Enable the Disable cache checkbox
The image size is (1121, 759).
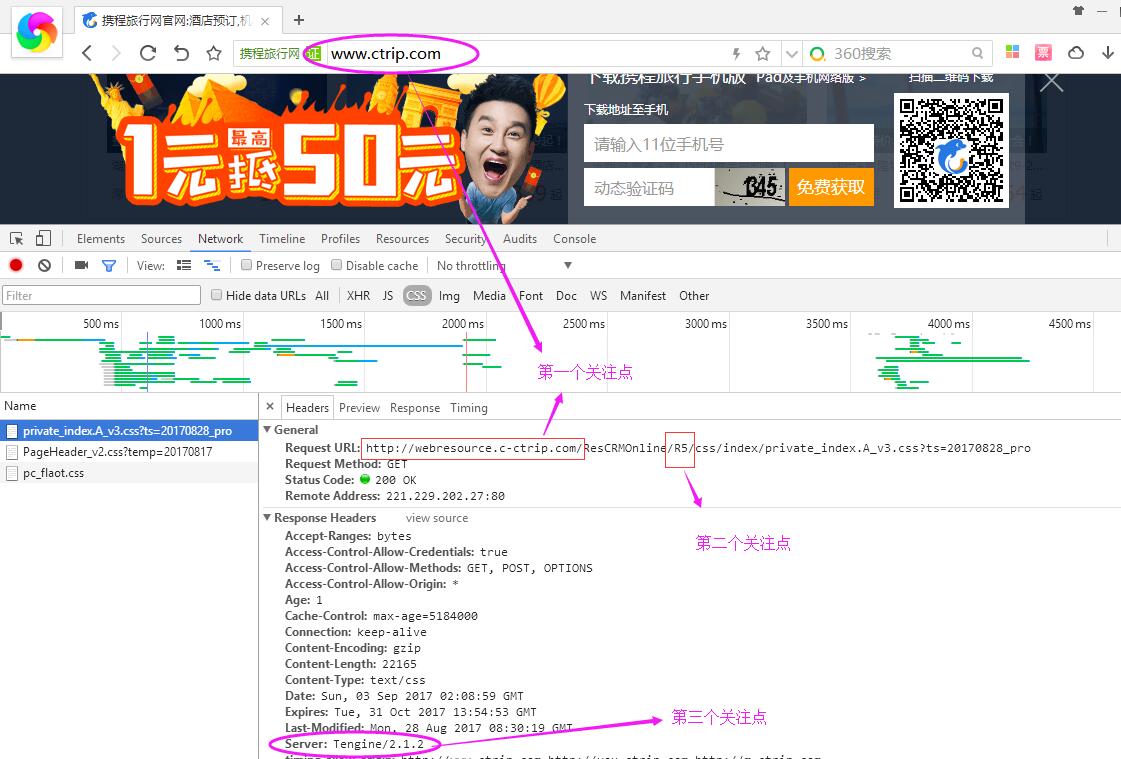pos(337,265)
